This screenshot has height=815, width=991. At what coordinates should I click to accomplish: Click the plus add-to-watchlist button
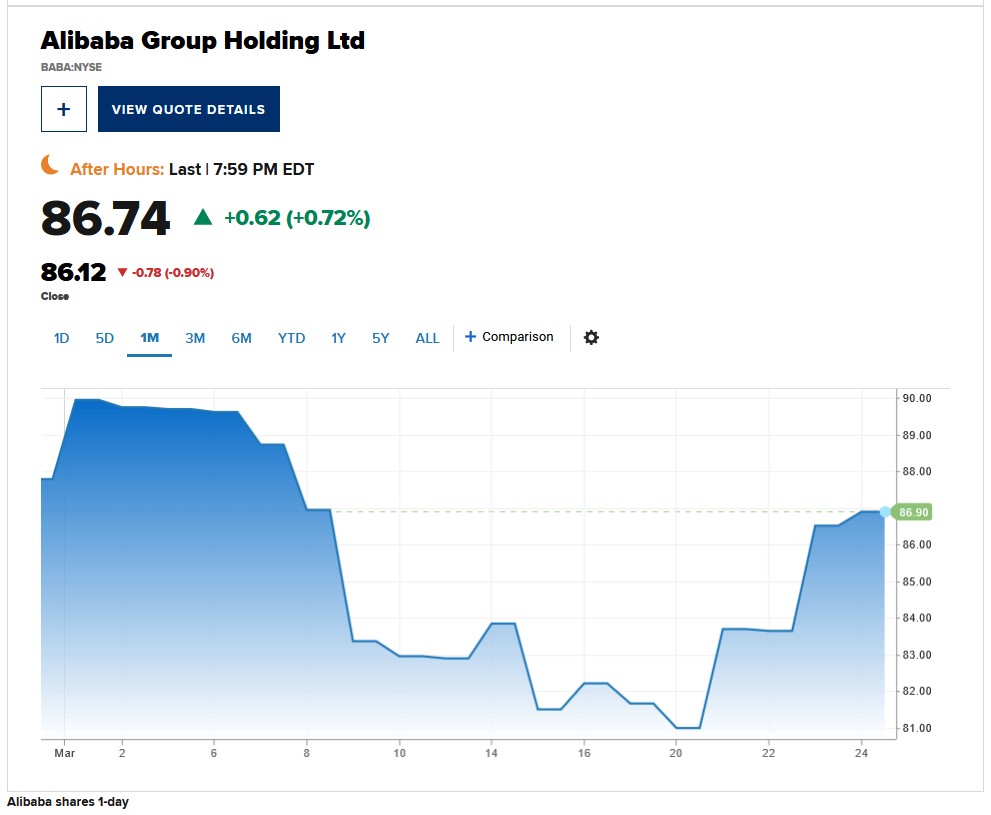pyautogui.click(x=64, y=109)
